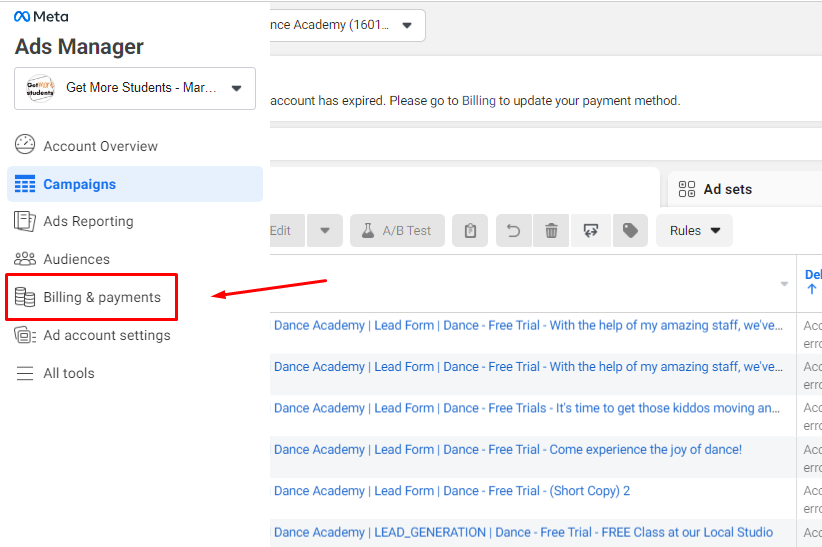Follow the Billing link in the expired notice
This screenshot has width=822, height=547.
click(x=478, y=100)
